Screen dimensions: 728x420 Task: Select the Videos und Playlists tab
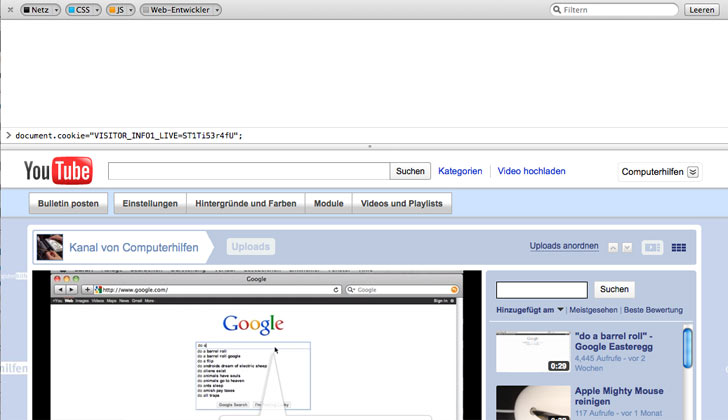402,203
